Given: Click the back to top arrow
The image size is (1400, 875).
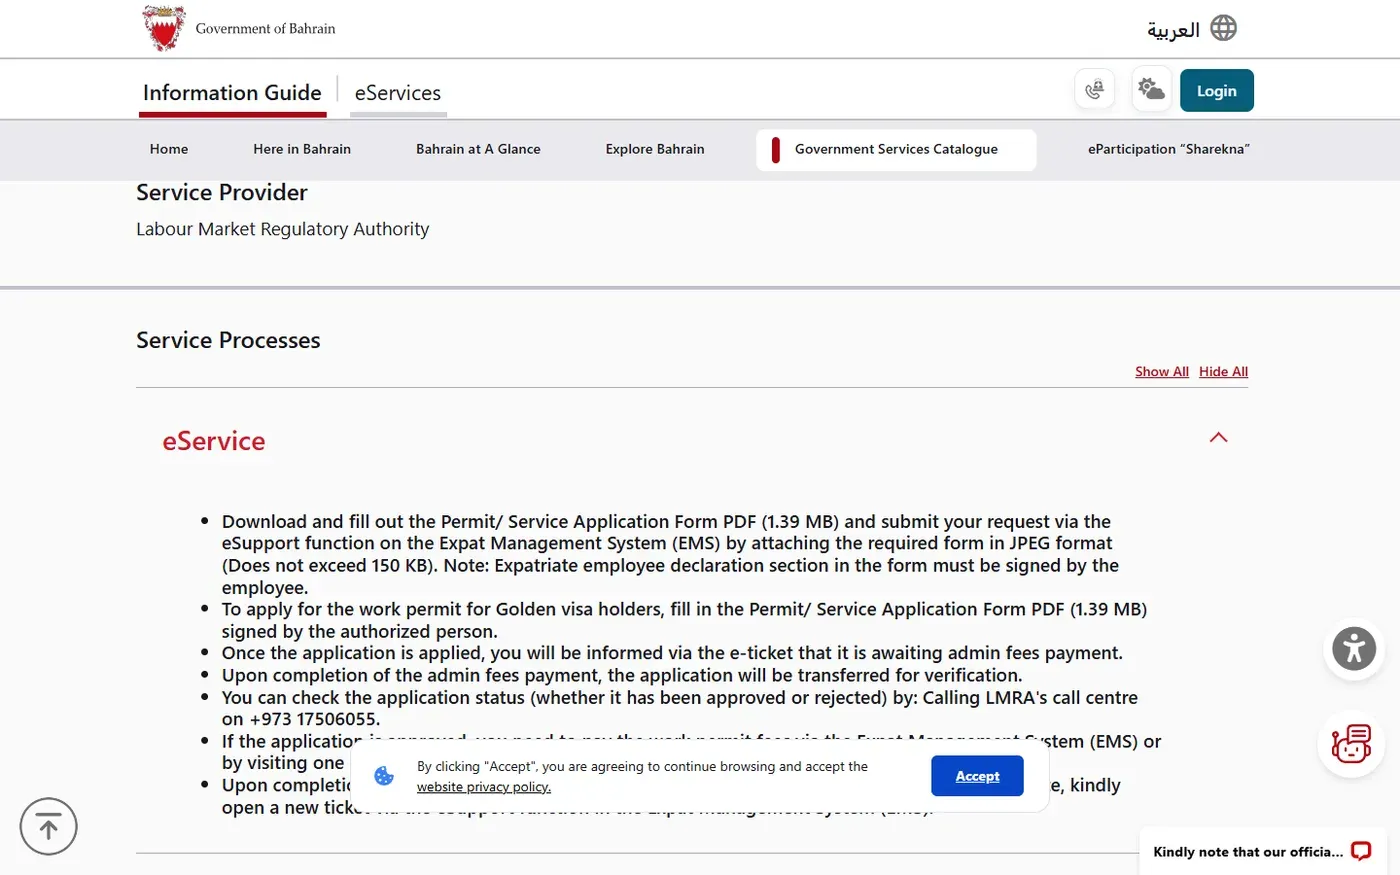Looking at the screenshot, I should pos(48,827).
